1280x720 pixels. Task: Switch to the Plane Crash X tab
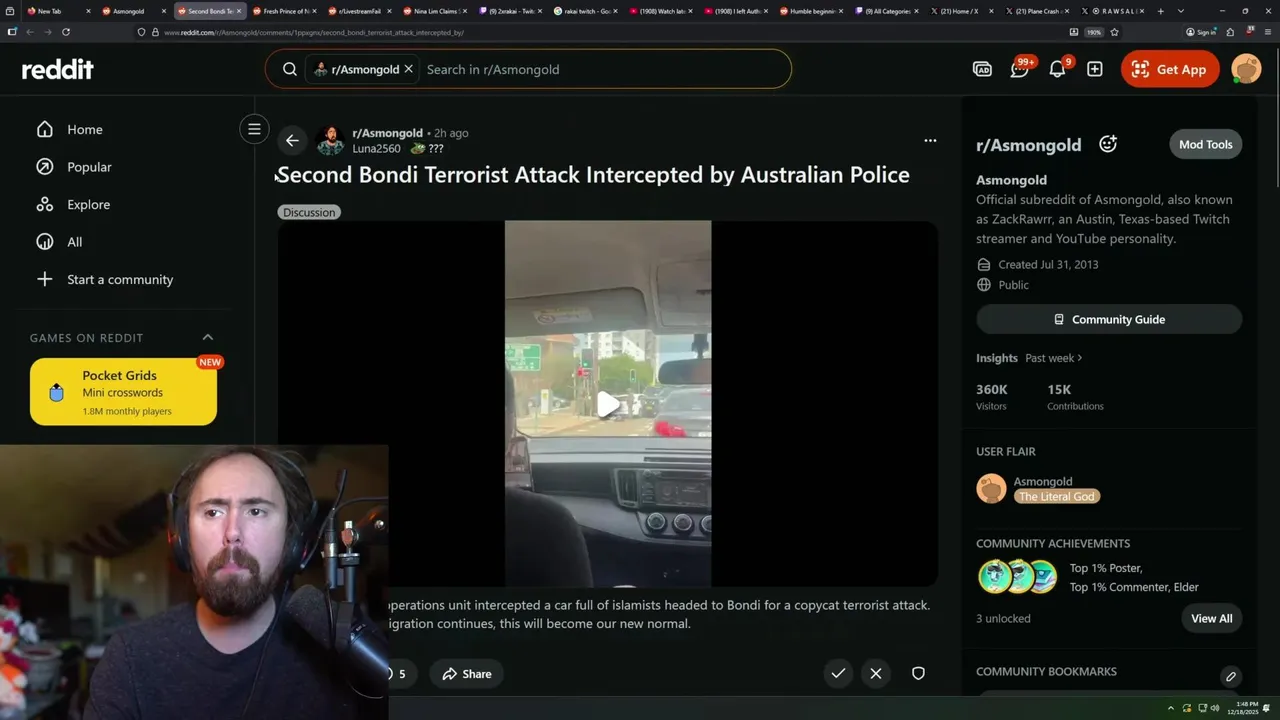(1037, 11)
